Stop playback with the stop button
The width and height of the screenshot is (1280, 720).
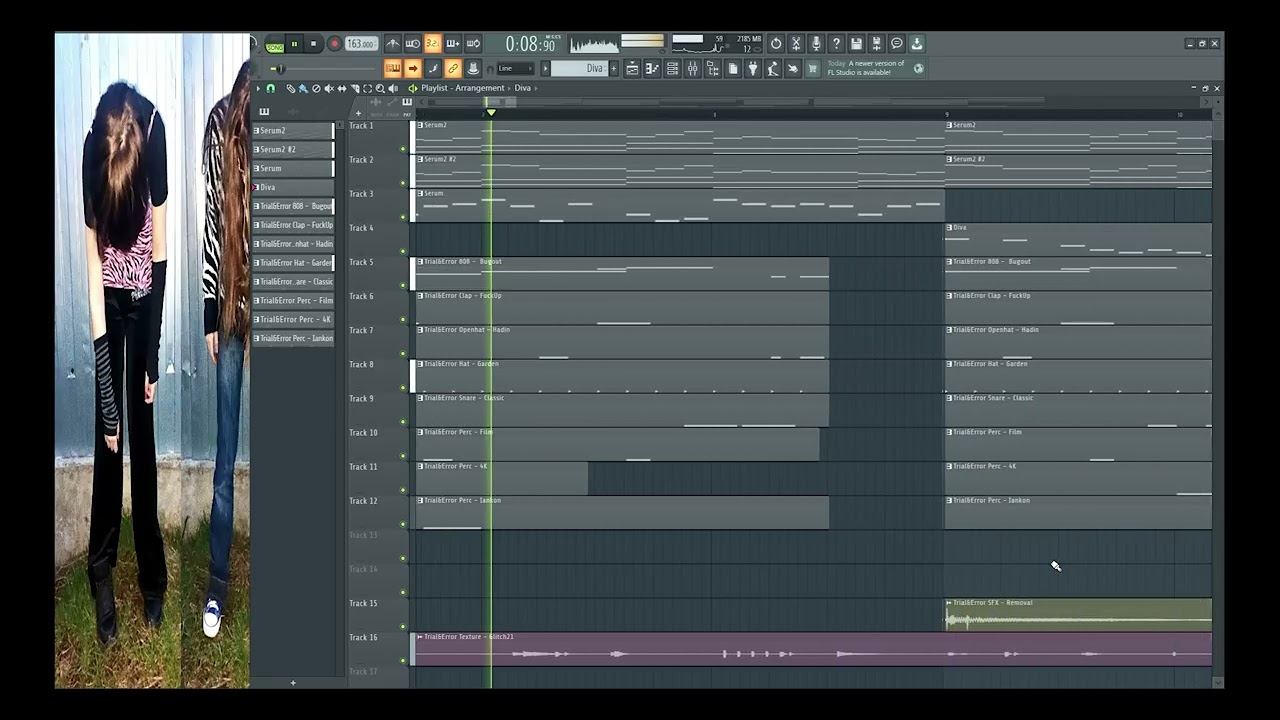[313, 43]
